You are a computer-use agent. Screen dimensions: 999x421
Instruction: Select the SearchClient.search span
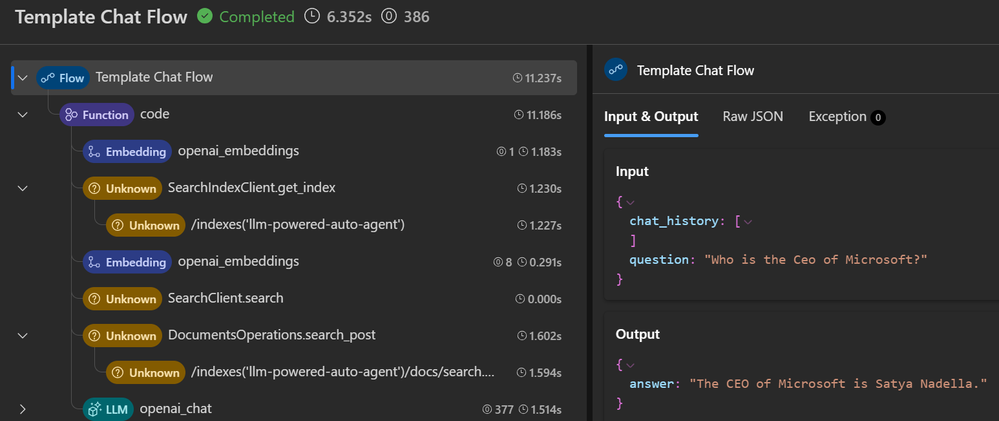(x=294, y=299)
